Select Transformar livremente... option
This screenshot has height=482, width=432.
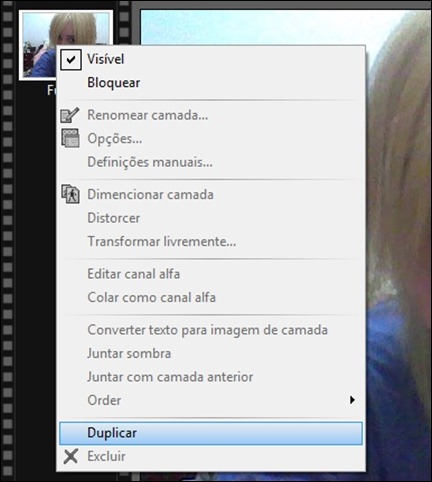pos(162,241)
